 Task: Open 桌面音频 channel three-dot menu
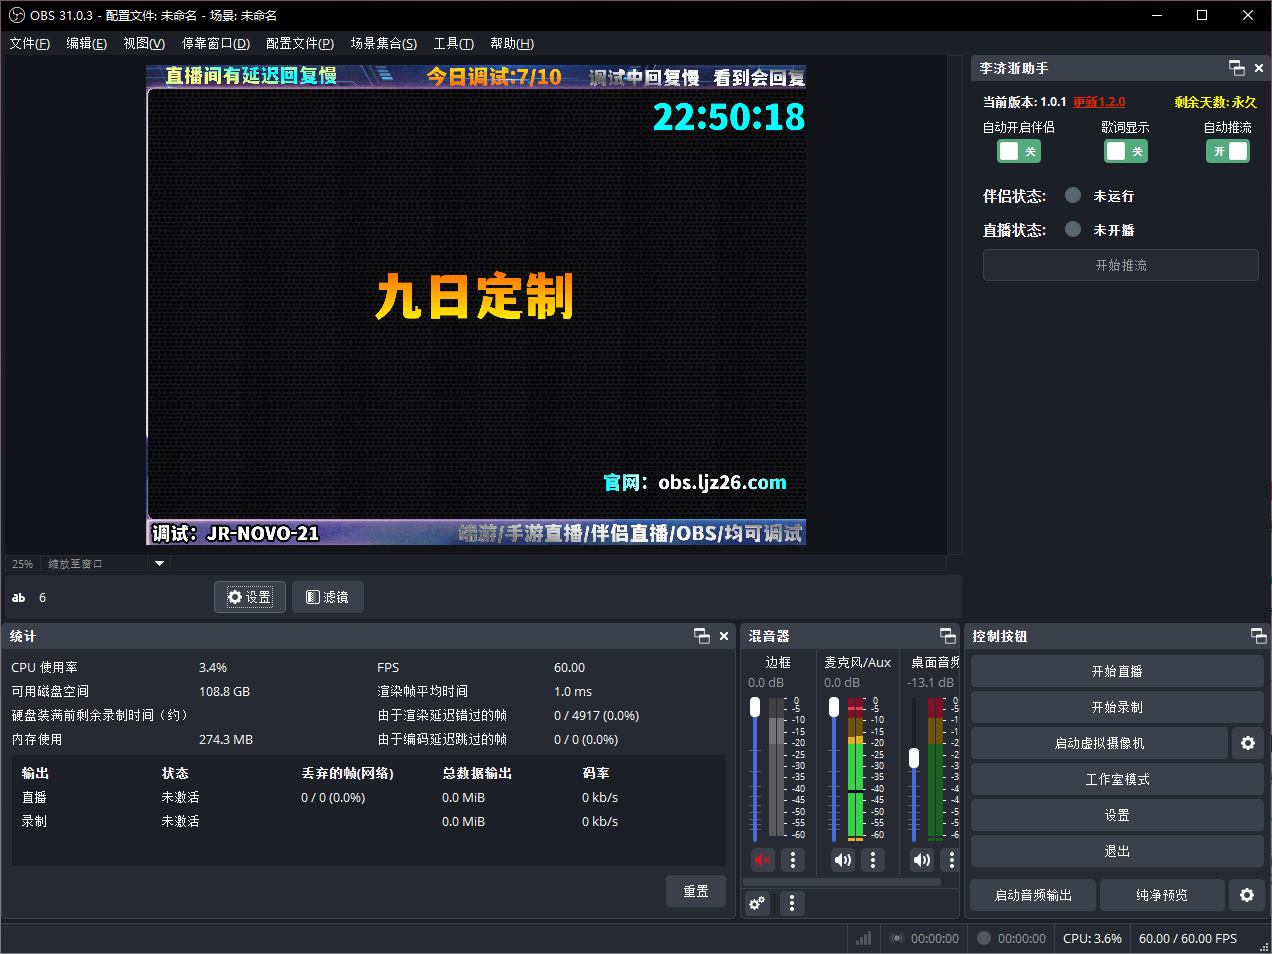pyautogui.click(x=951, y=859)
